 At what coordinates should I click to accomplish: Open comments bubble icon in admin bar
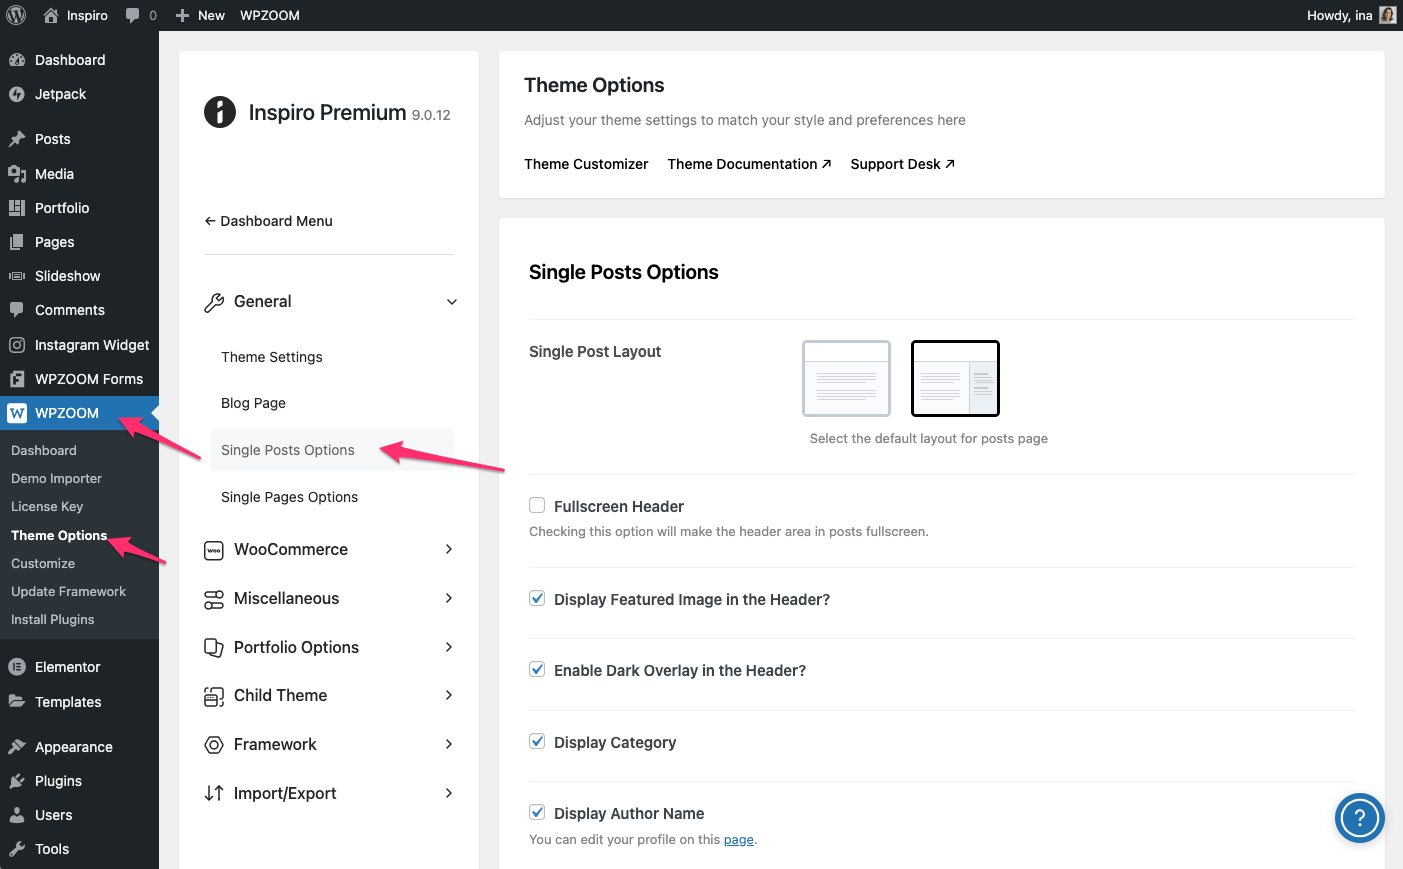coord(132,15)
